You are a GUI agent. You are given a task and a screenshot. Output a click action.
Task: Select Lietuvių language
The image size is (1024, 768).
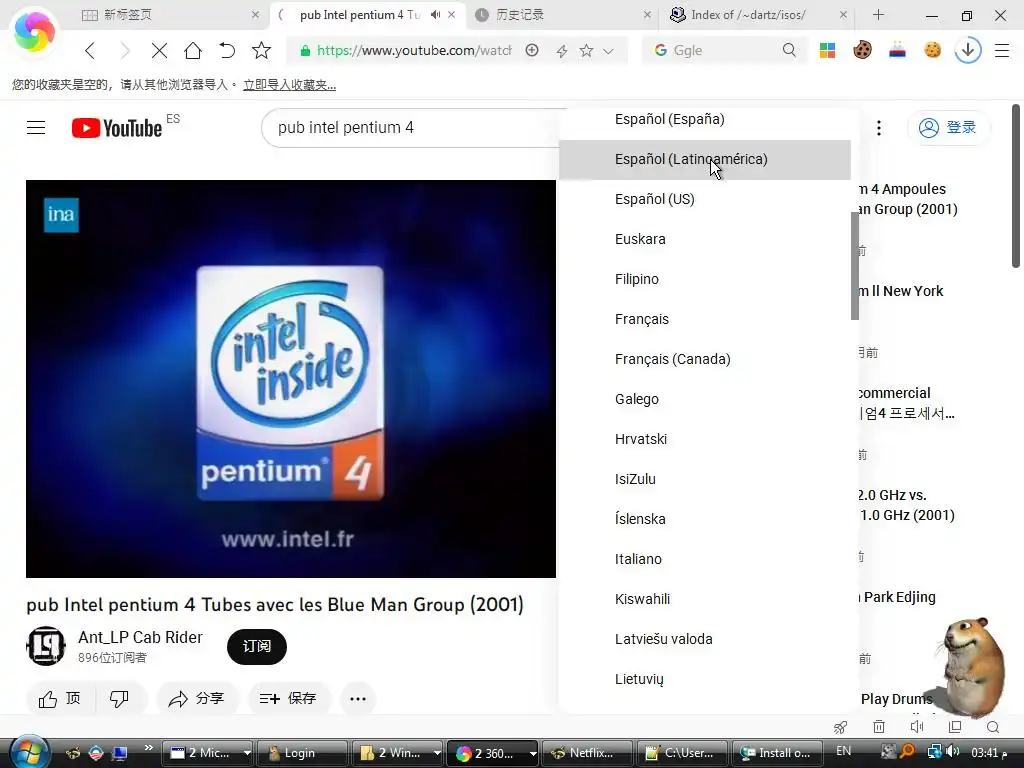tap(705, 679)
